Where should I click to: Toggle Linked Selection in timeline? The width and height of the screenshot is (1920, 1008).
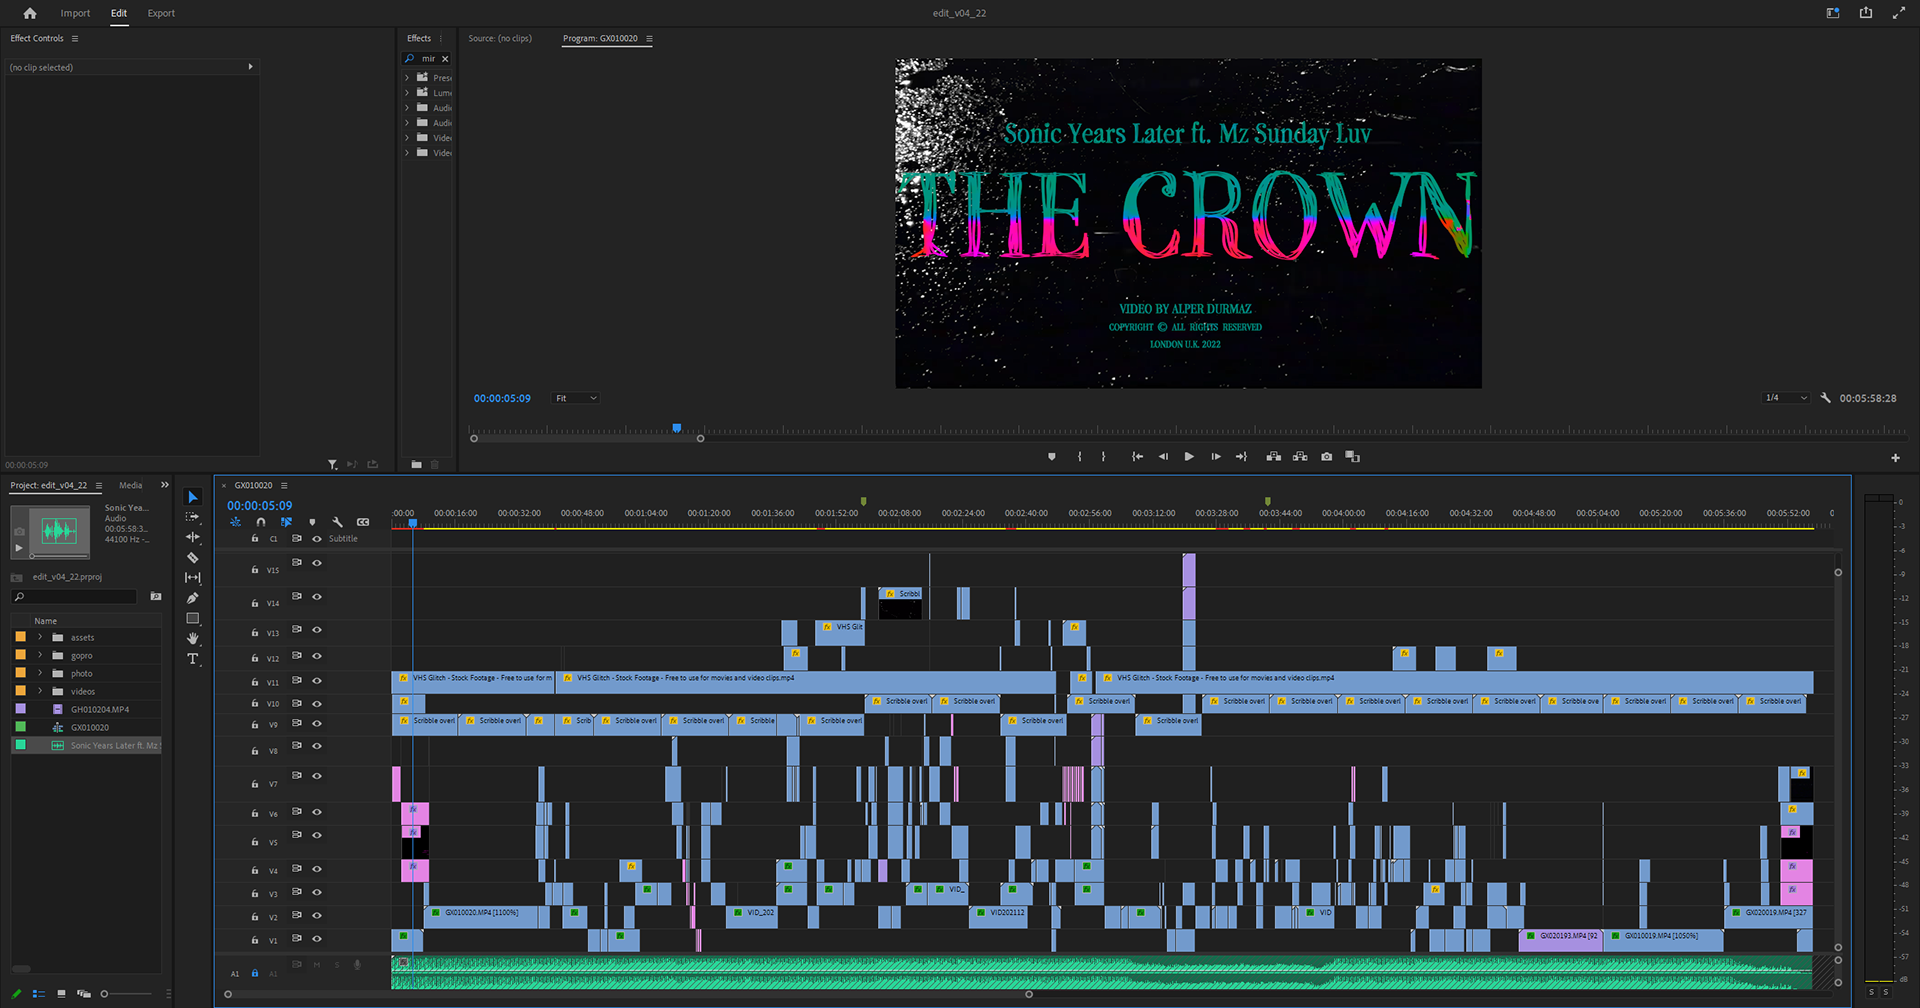pos(286,522)
